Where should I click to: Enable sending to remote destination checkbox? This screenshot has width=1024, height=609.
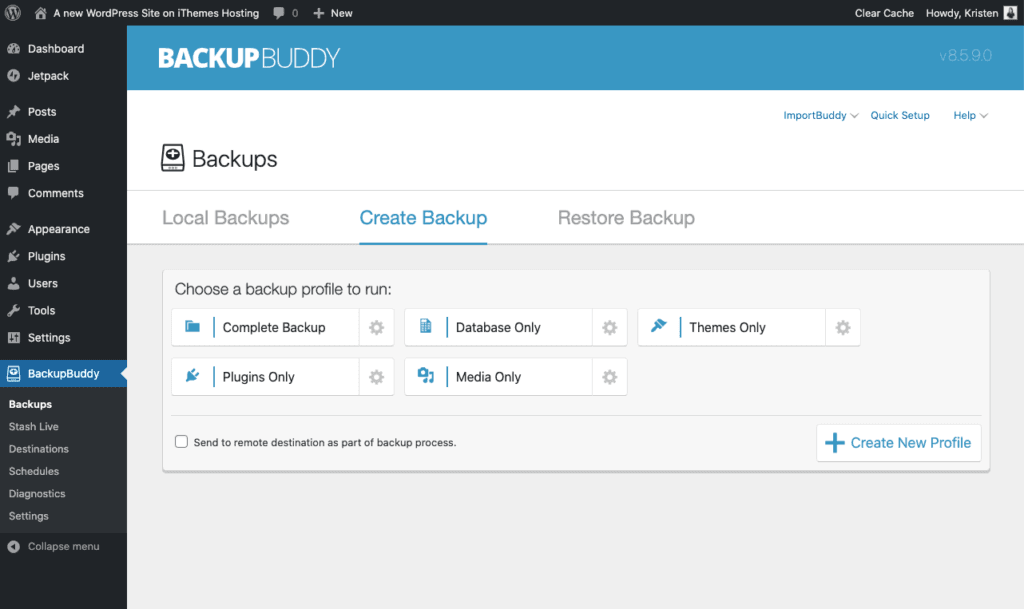(x=181, y=441)
